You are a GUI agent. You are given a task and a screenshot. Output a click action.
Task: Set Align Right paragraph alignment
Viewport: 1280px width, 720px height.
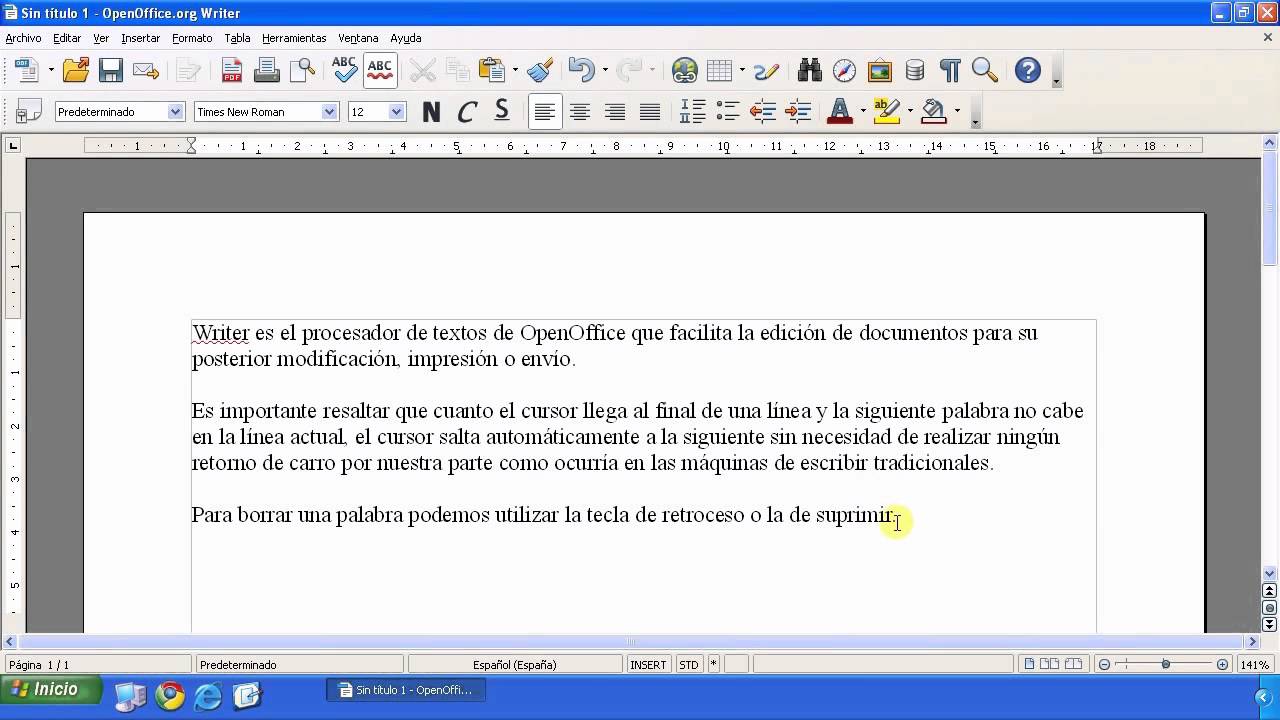point(615,112)
